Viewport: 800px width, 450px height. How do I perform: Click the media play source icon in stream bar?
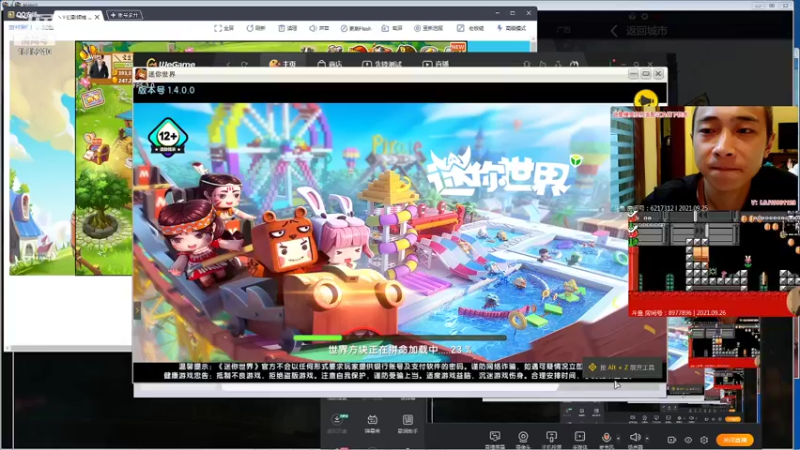coord(580,437)
